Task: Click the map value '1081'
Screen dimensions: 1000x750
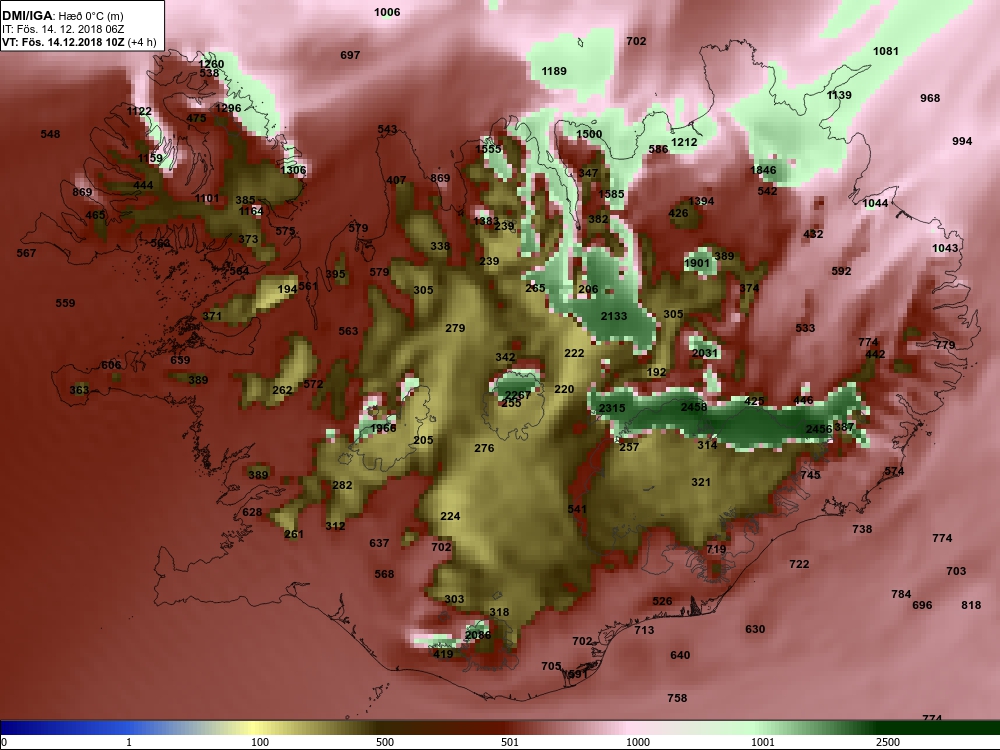Action: click(885, 51)
